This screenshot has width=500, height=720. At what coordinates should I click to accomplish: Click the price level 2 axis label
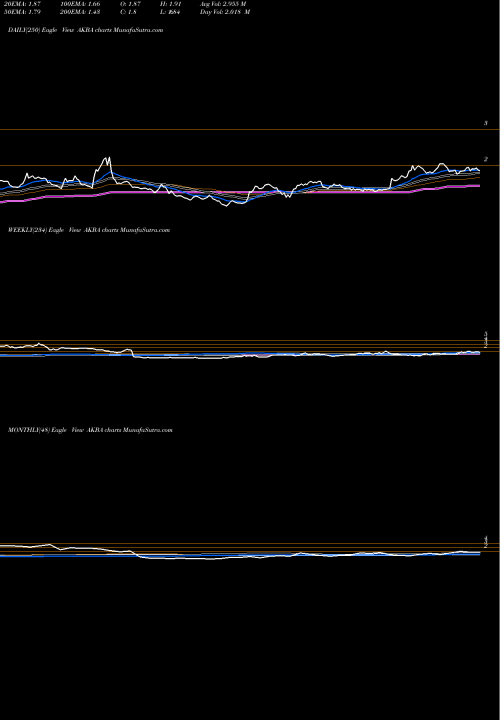pos(485,159)
